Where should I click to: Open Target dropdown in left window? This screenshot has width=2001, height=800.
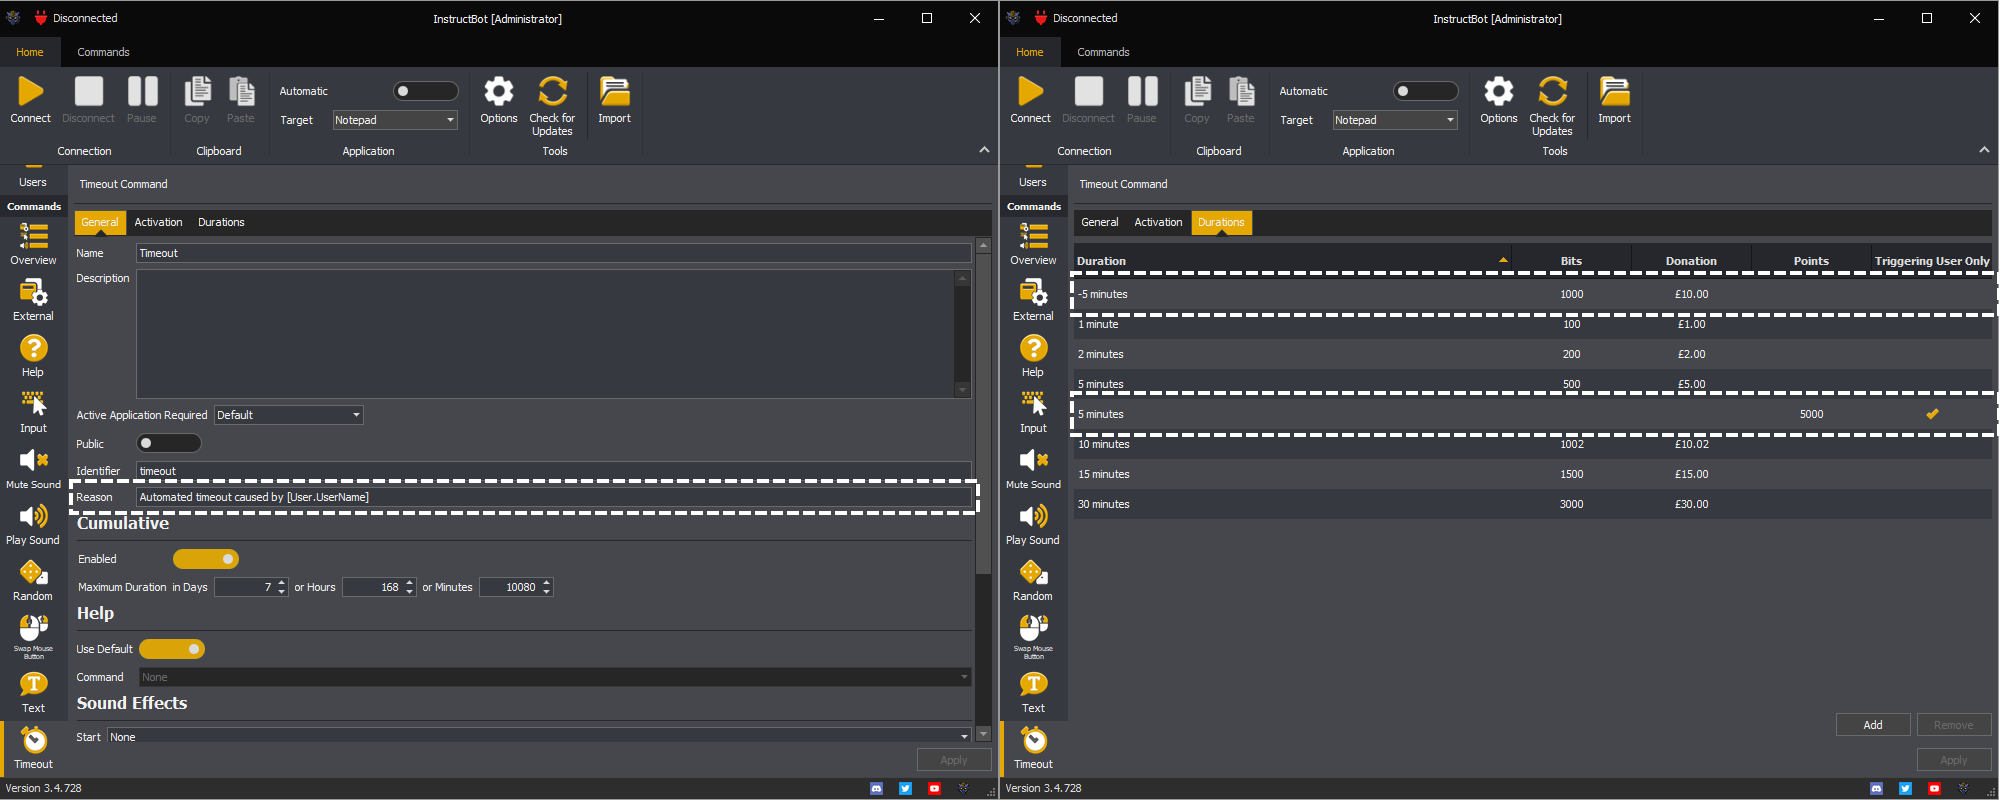[x=395, y=120]
